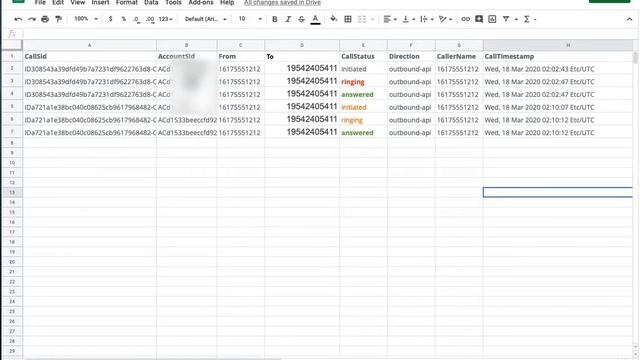This screenshot has width=640, height=360.
Task: Select row 13 header
Action: (x=12, y=192)
